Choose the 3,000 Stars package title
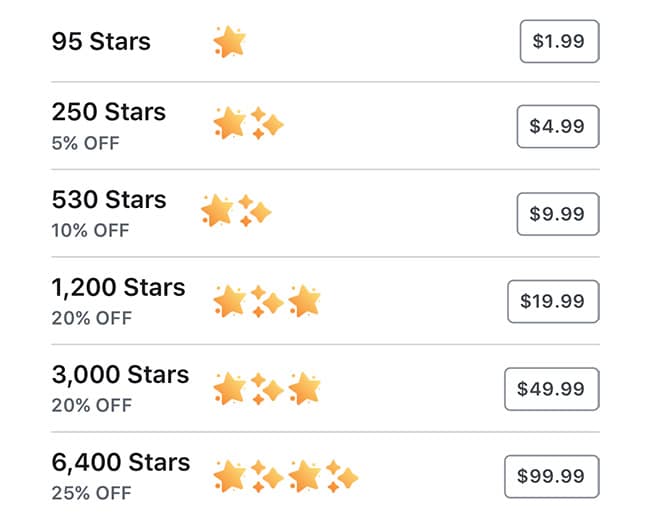 (x=120, y=375)
